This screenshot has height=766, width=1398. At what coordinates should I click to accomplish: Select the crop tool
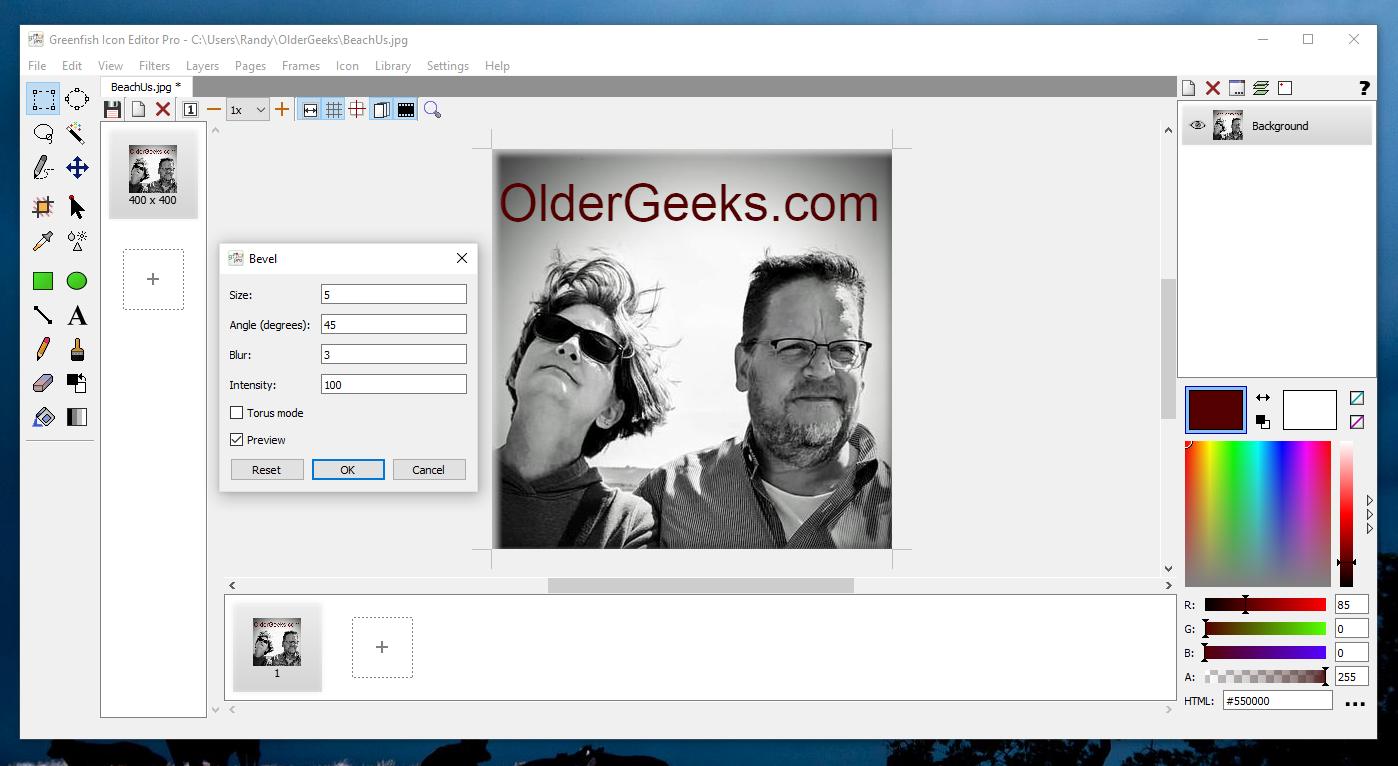(43, 207)
